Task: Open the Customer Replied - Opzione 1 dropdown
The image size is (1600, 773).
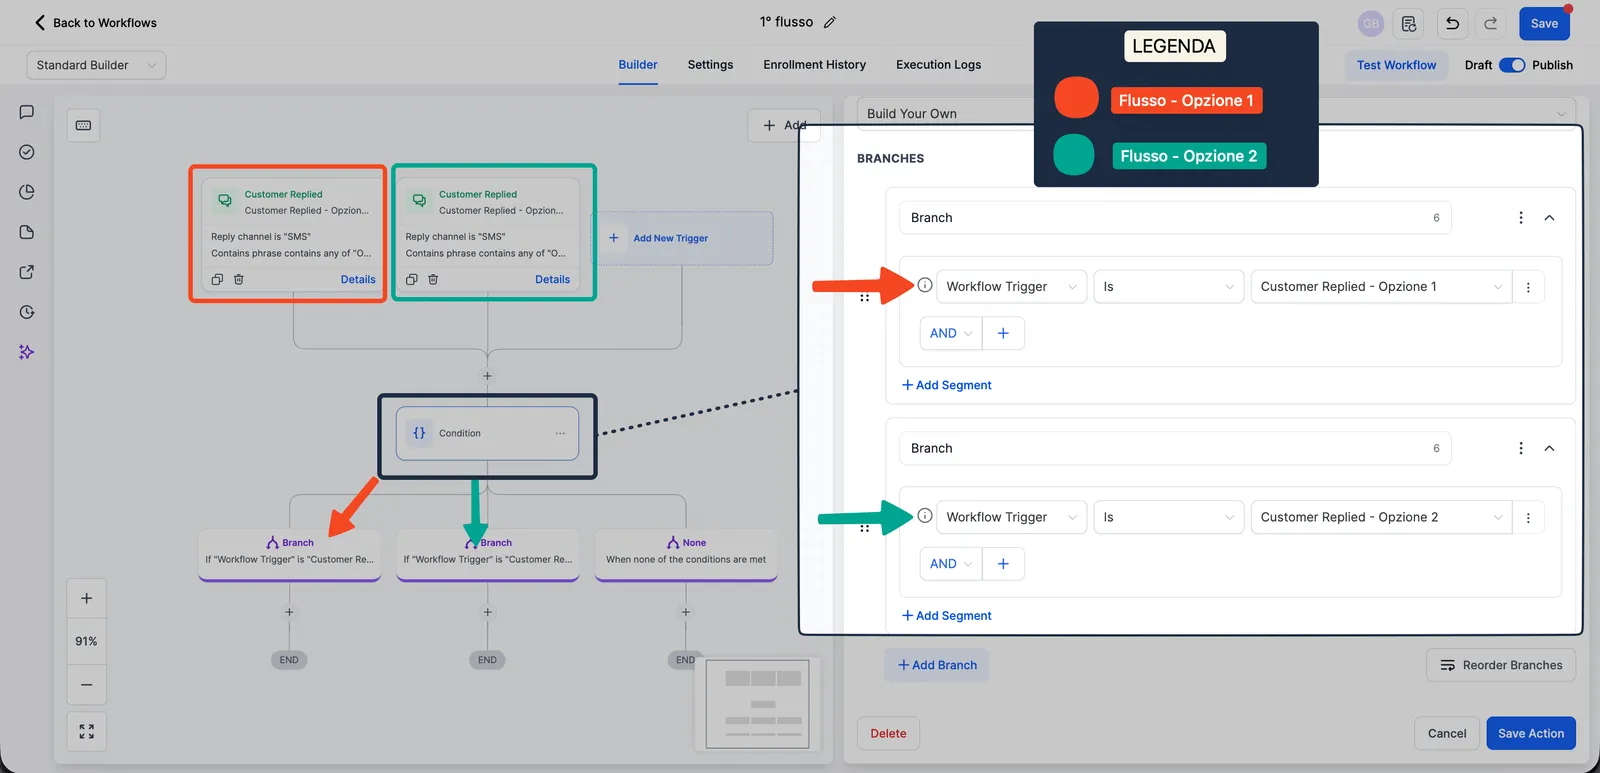Action: point(1380,287)
